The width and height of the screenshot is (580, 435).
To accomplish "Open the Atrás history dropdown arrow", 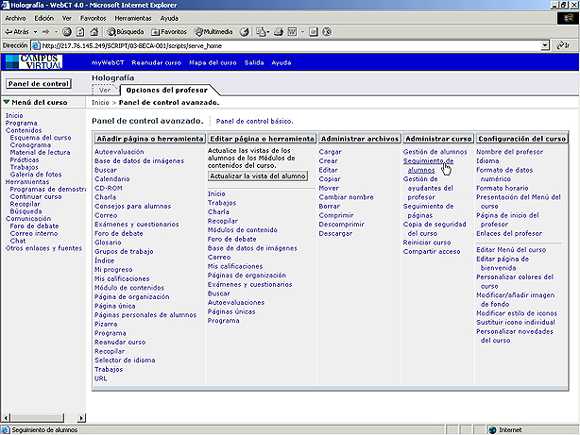I will (x=36, y=32).
